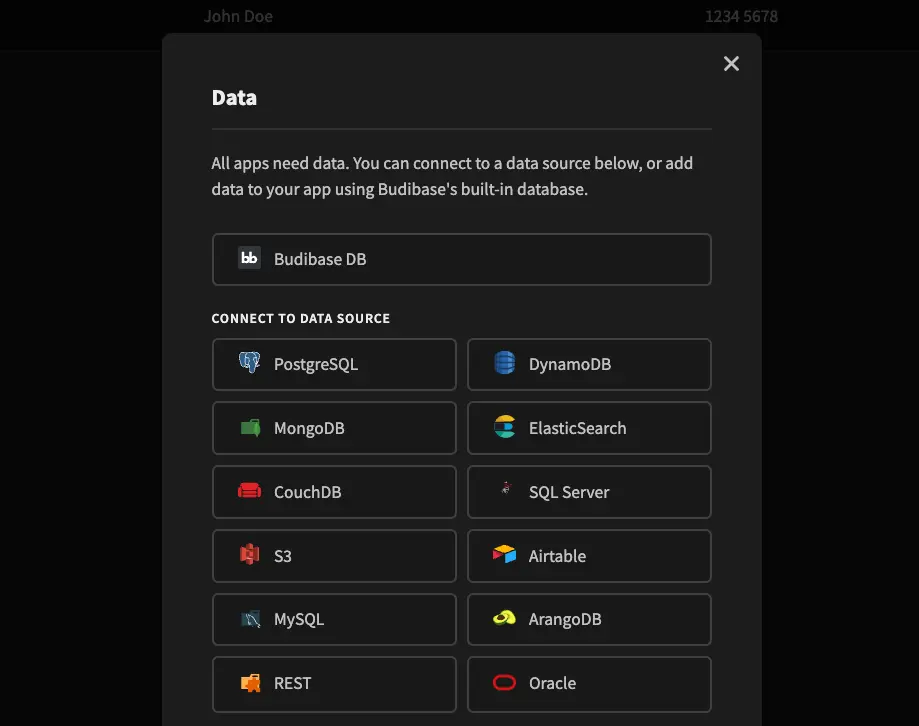Select the S3 data source label
919x726 pixels.
[x=283, y=556]
